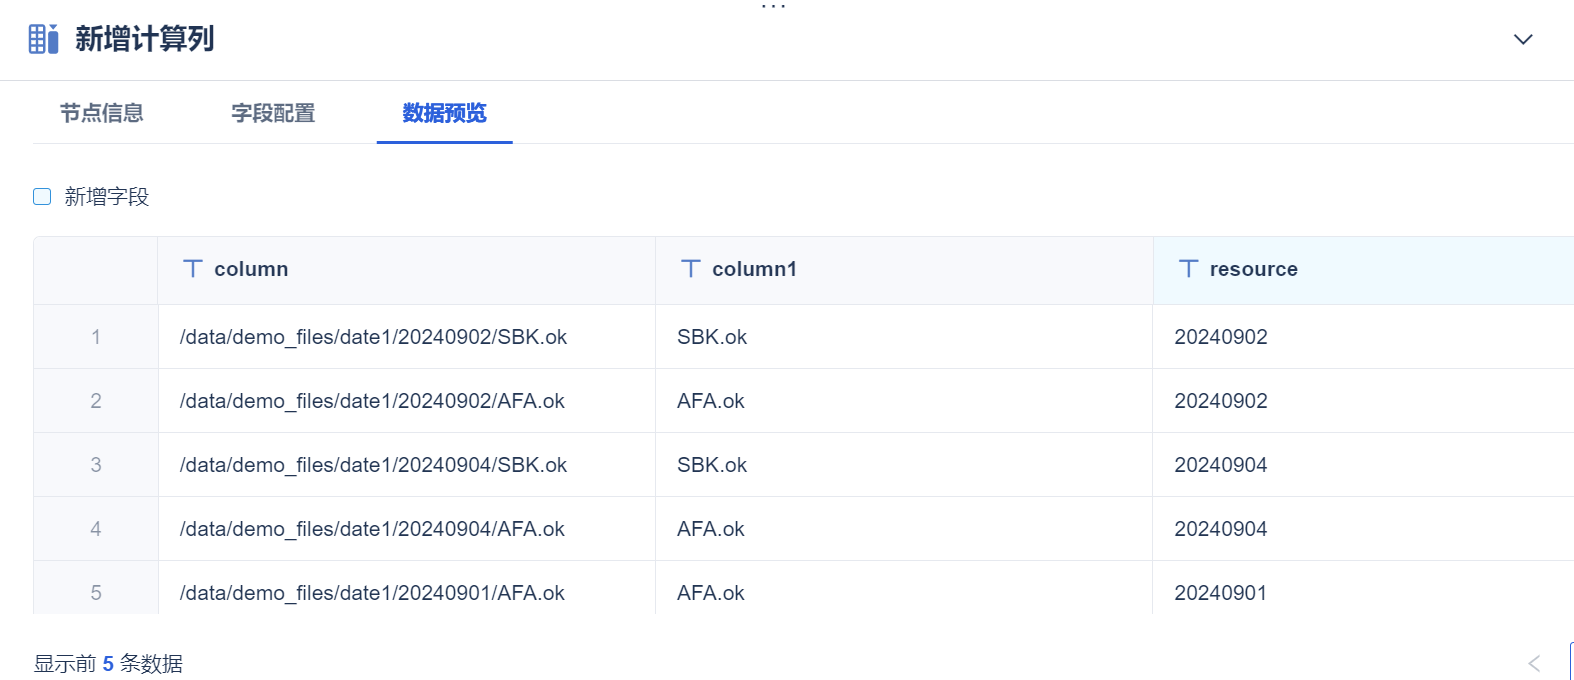Click the text type icon beside resource
Screen dimensions: 1574x680
[x=1189, y=269]
